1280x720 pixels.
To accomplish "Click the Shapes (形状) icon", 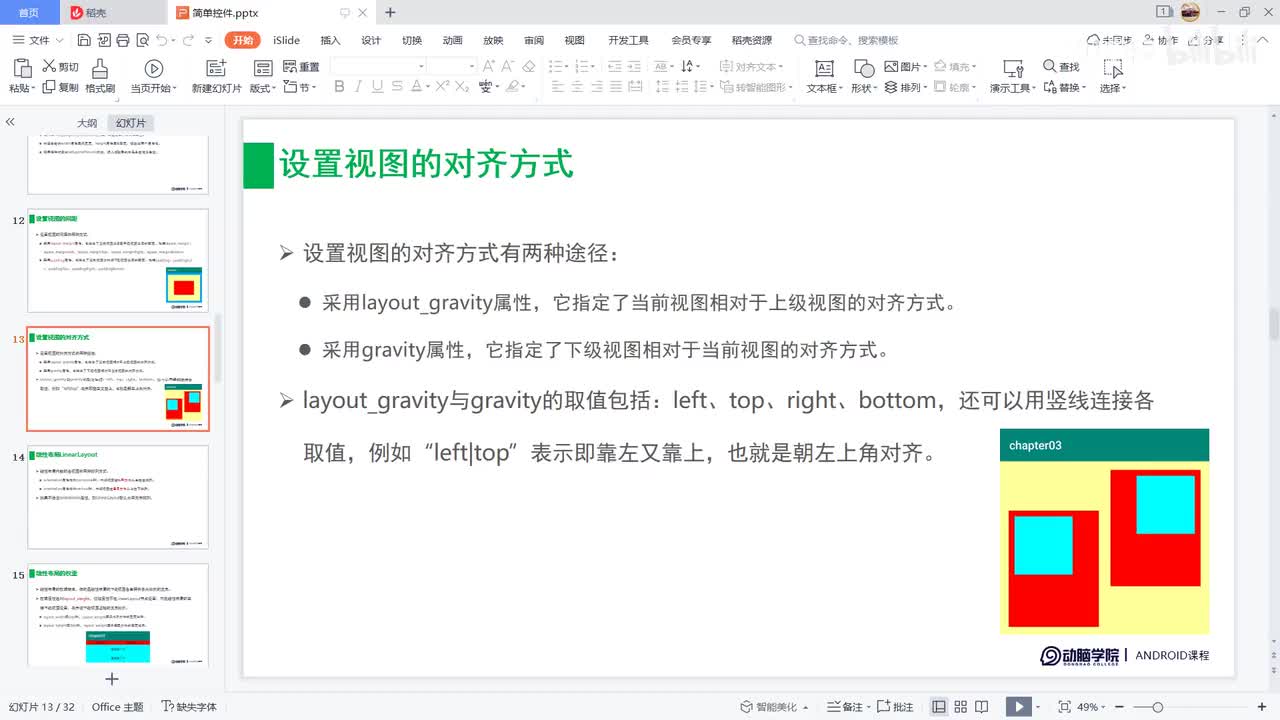I will point(864,68).
